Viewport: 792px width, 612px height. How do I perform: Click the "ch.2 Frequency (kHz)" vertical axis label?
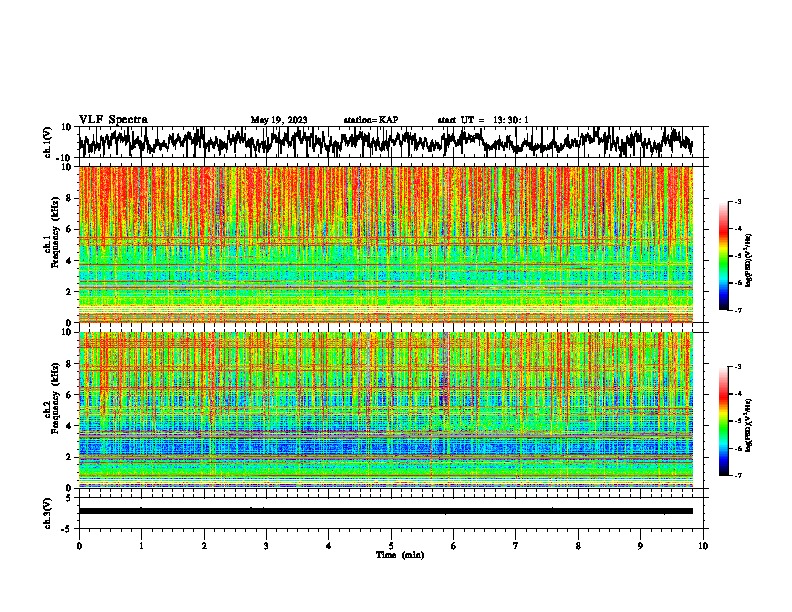coord(51,398)
